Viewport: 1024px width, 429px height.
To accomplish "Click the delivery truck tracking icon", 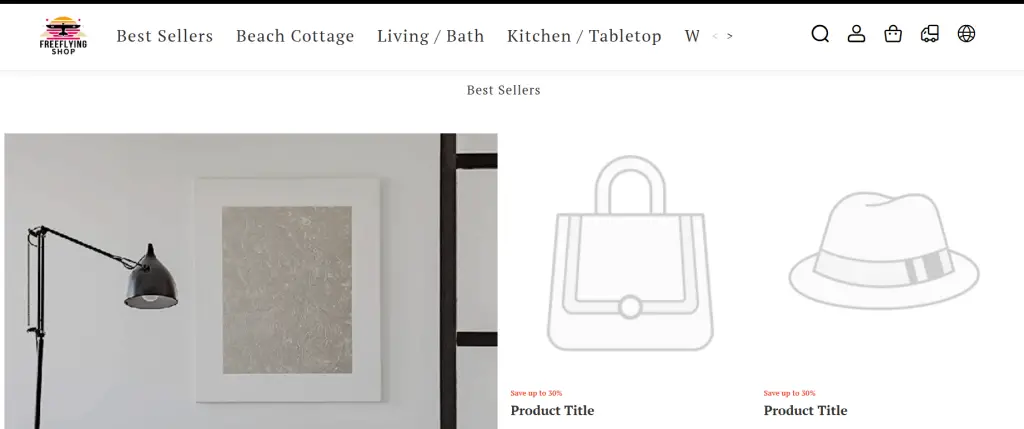I will point(930,34).
